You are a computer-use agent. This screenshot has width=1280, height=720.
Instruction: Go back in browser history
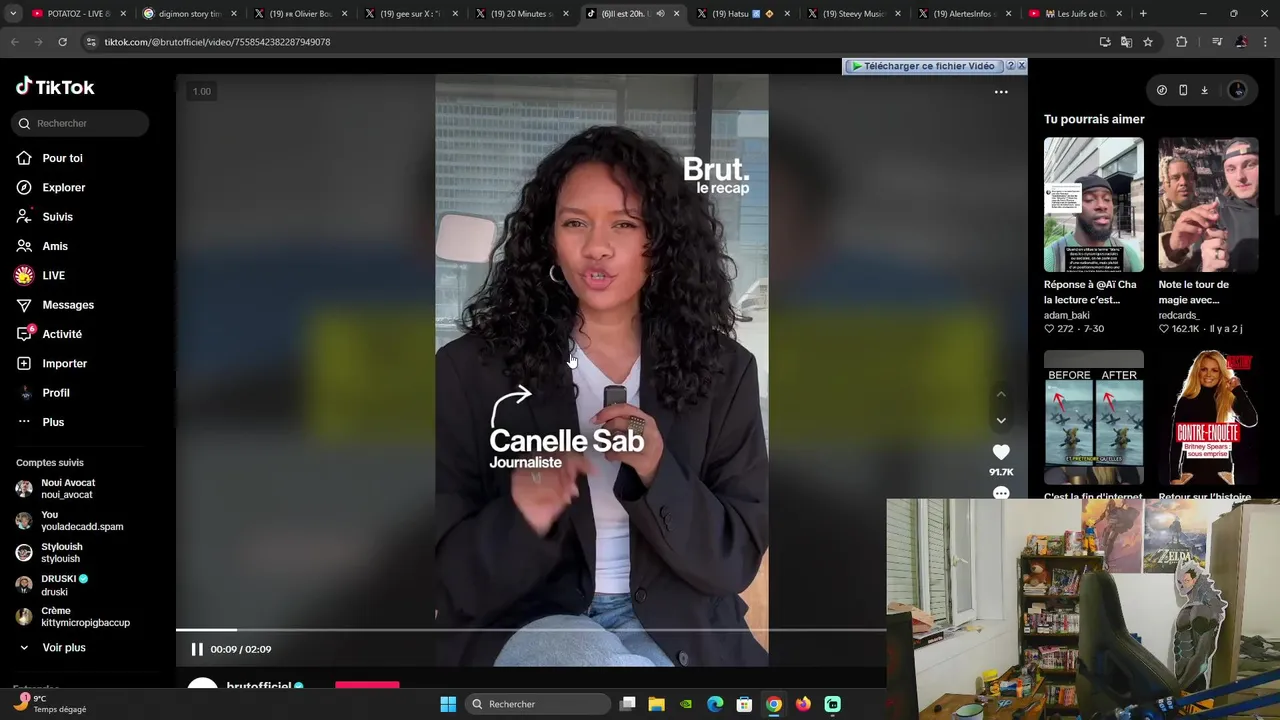(x=14, y=42)
